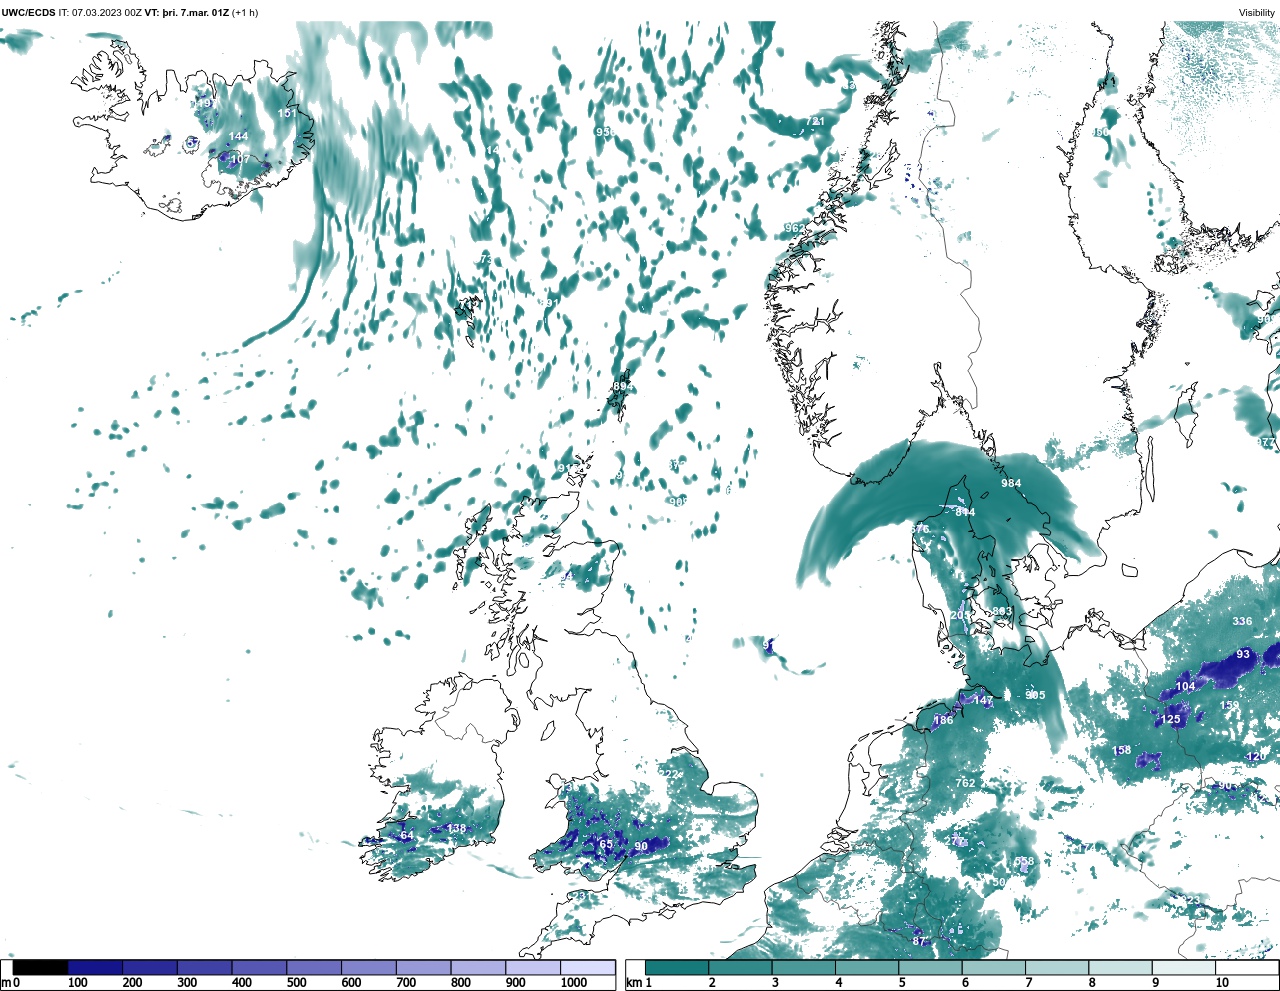Image resolution: width=1280 pixels, height=991 pixels.
Task: Click the '107' visibility value in southern Iceland
Action: [240, 159]
